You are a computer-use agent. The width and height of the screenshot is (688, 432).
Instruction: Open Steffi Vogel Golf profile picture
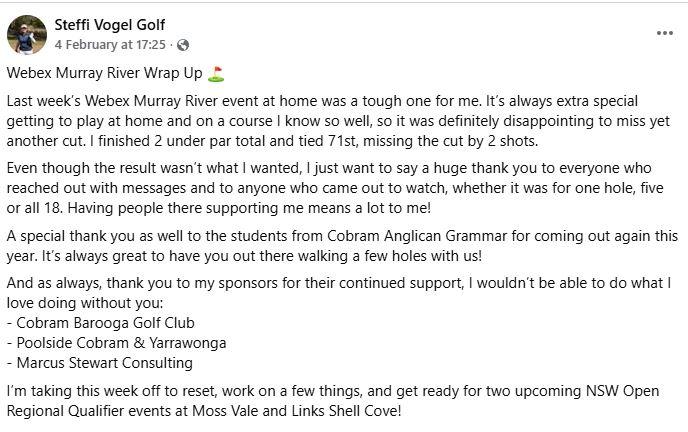pyautogui.click(x=27, y=34)
